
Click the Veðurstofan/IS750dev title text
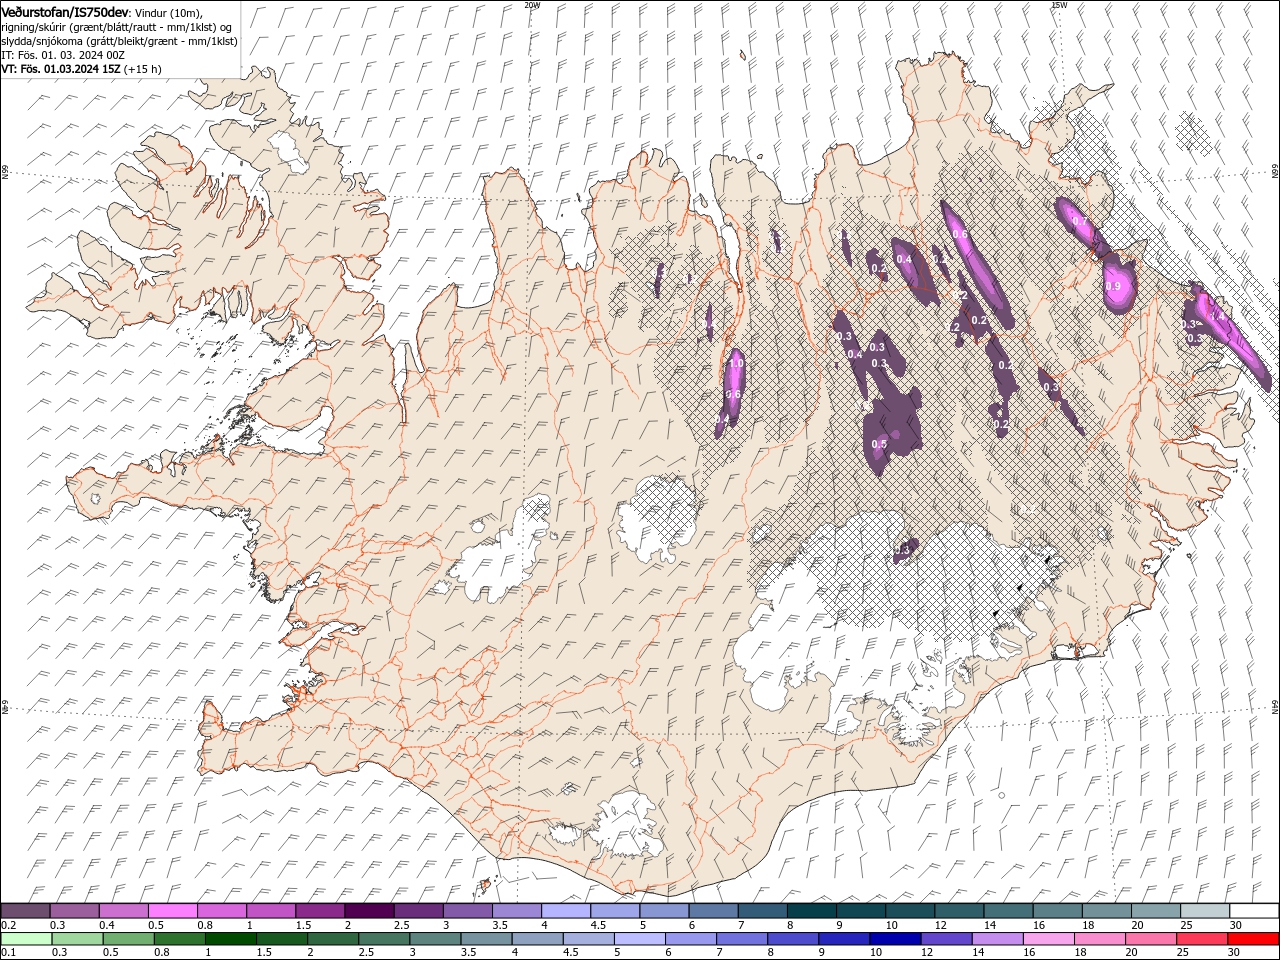66,11
